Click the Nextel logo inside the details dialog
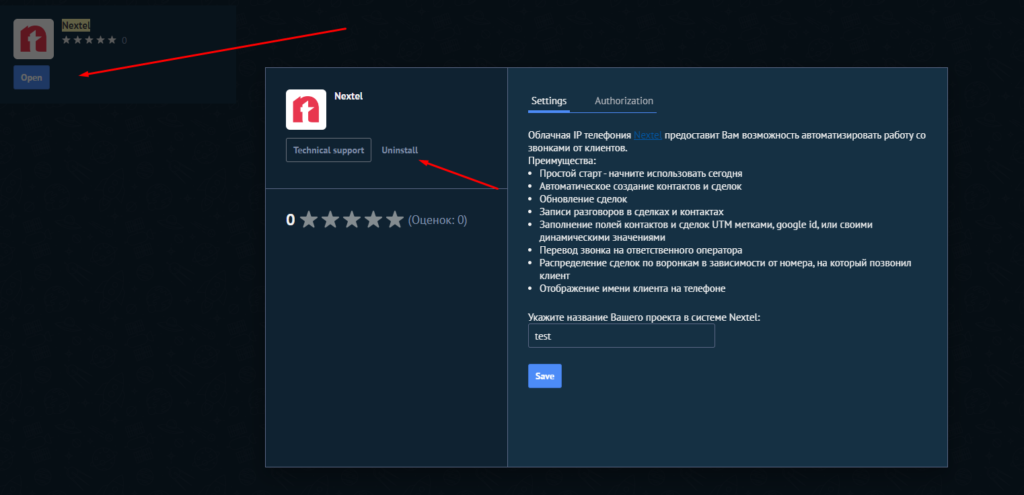This screenshot has height=495, width=1024. click(306, 109)
